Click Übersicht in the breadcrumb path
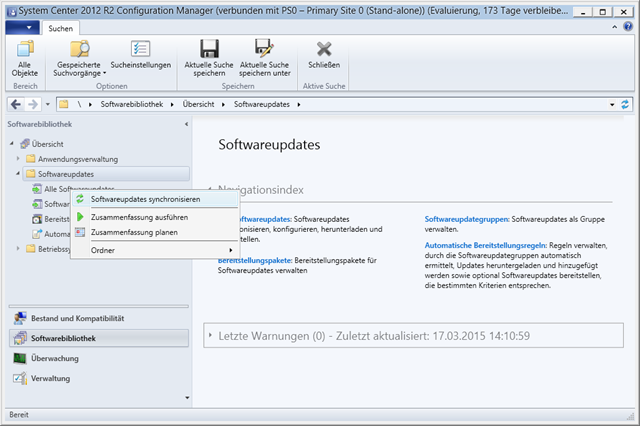This screenshot has height=426, width=640. coord(198,104)
